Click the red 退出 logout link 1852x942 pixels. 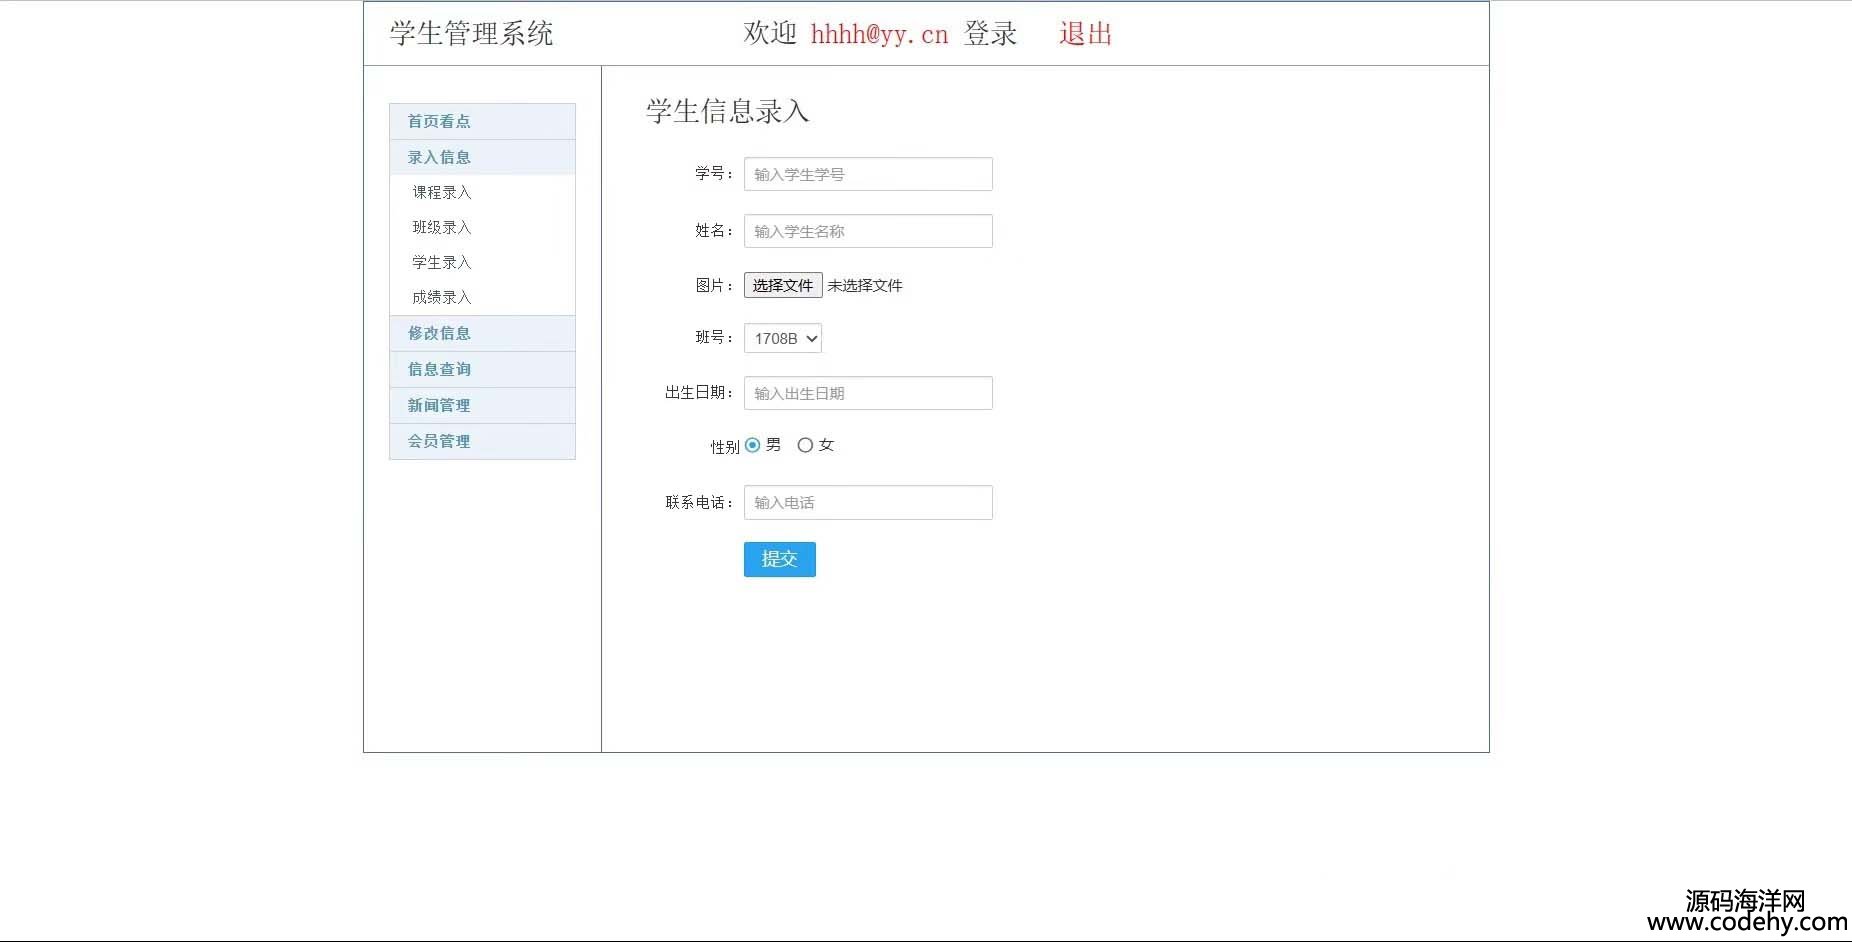point(1085,34)
